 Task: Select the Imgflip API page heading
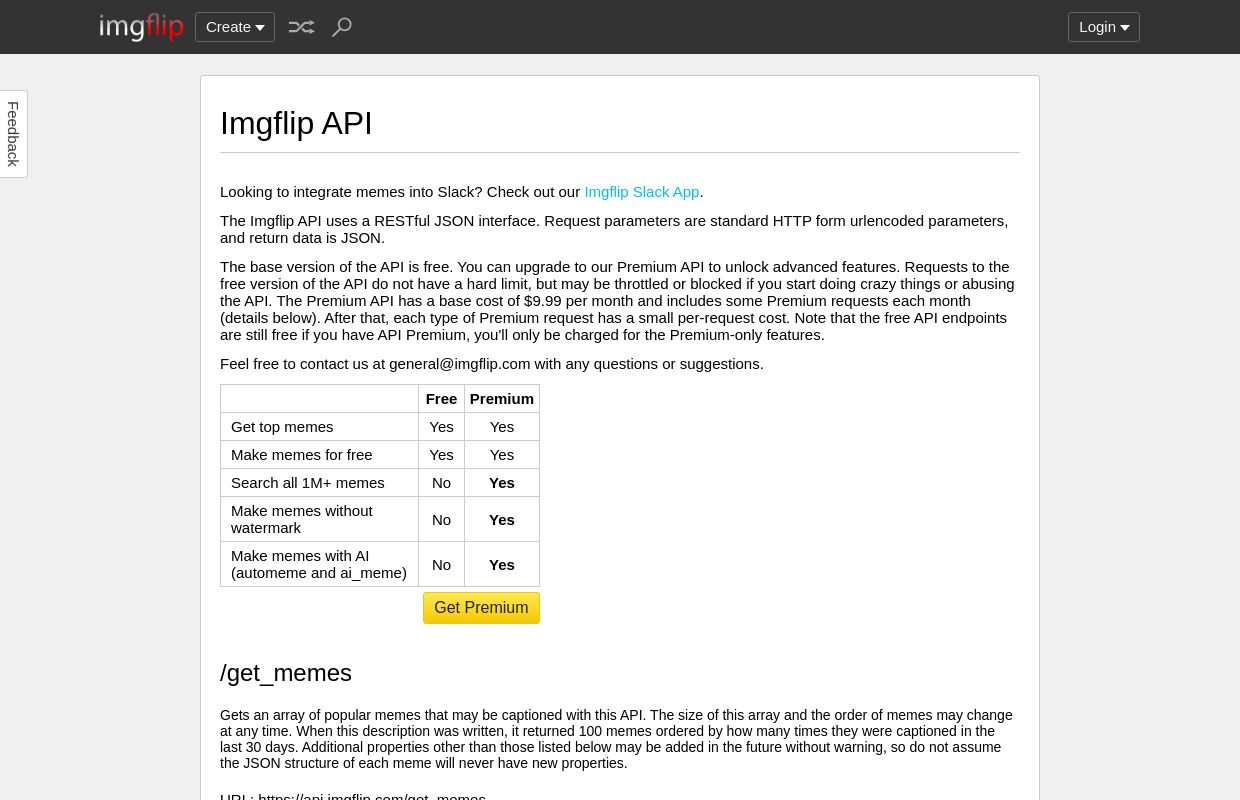pos(296,123)
